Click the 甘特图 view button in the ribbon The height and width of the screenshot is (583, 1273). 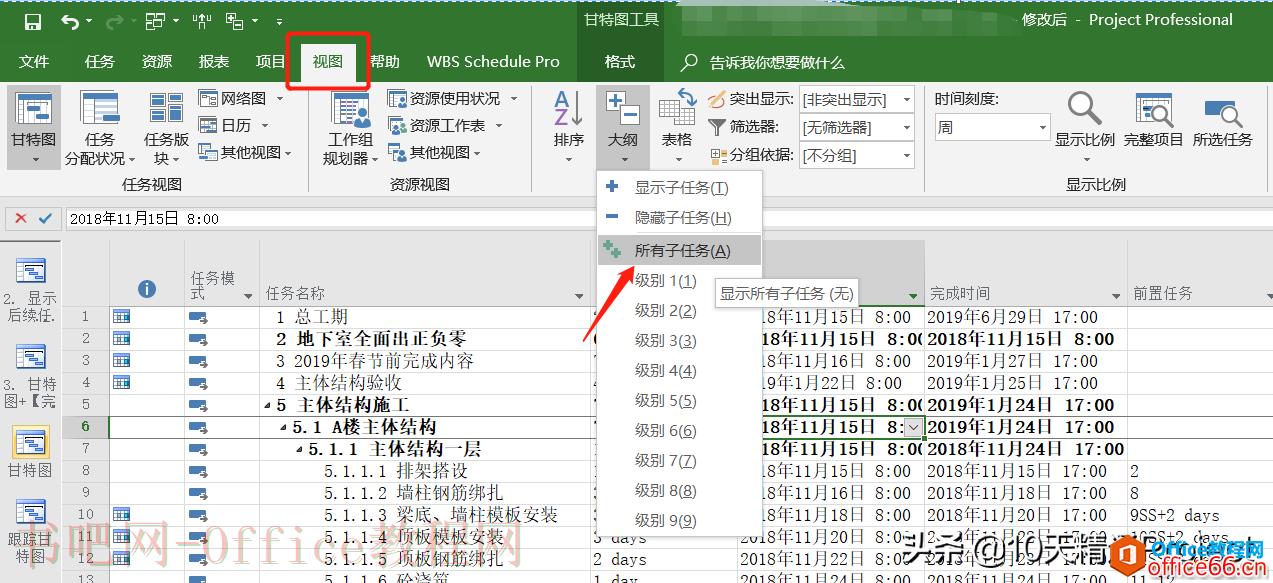coord(34,127)
